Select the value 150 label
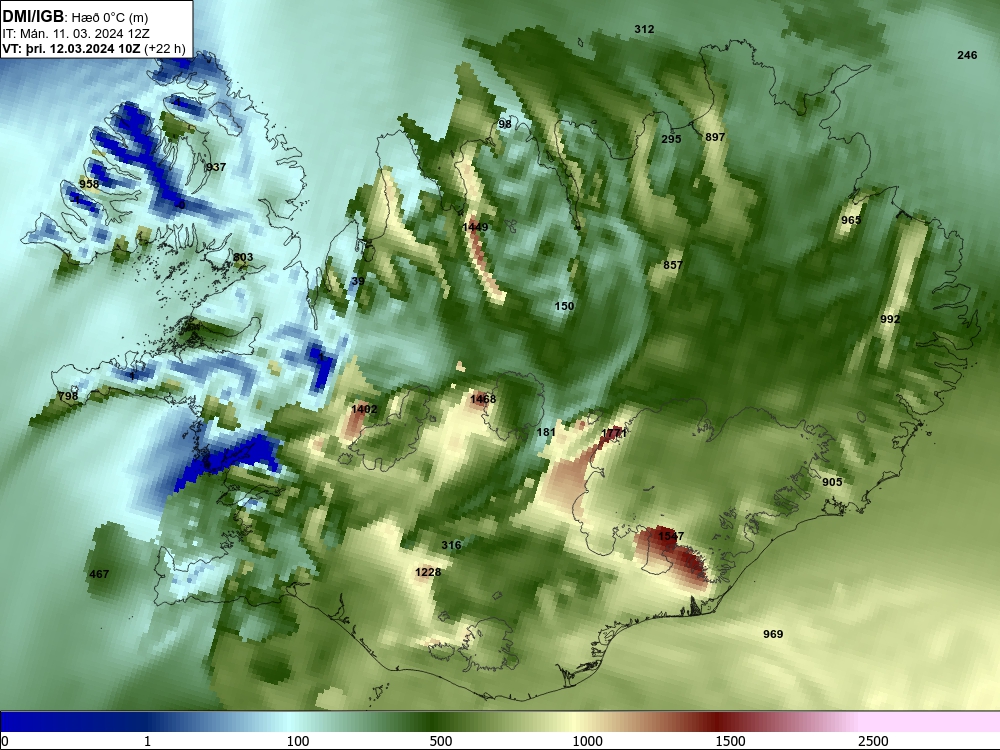 564,306
